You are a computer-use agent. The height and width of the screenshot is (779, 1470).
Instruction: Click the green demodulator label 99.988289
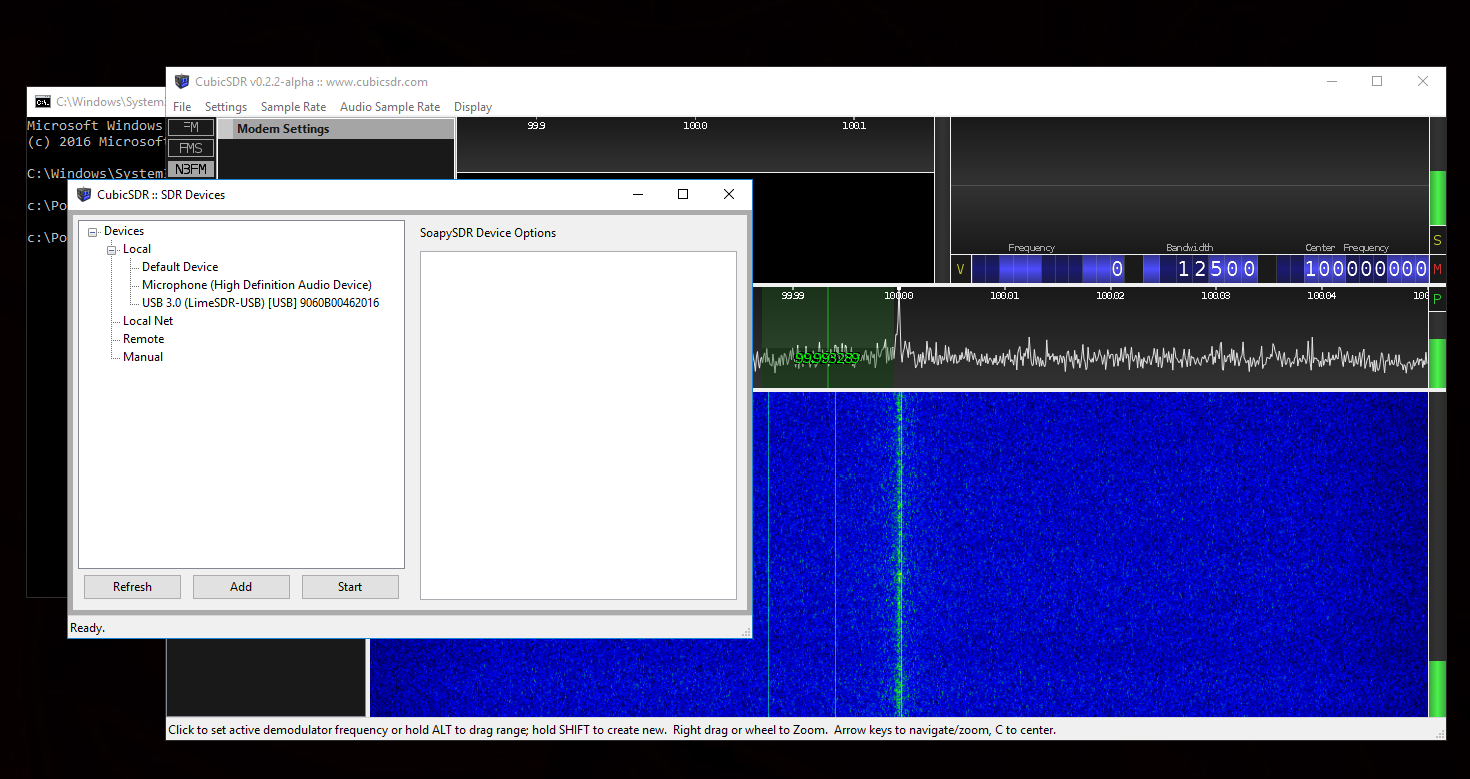pyautogui.click(x=827, y=358)
